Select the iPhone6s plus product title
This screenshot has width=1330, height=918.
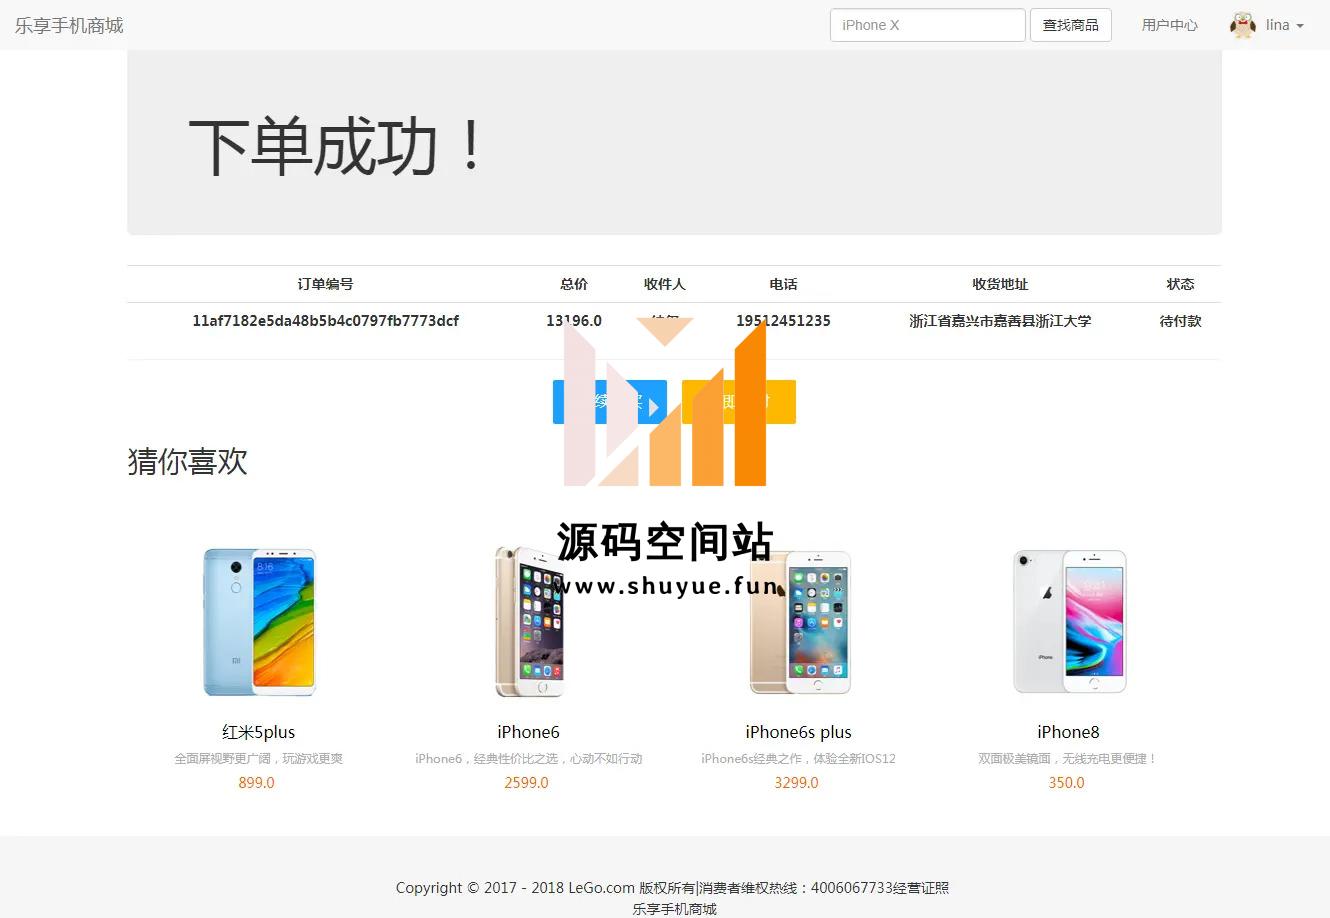tap(798, 732)
